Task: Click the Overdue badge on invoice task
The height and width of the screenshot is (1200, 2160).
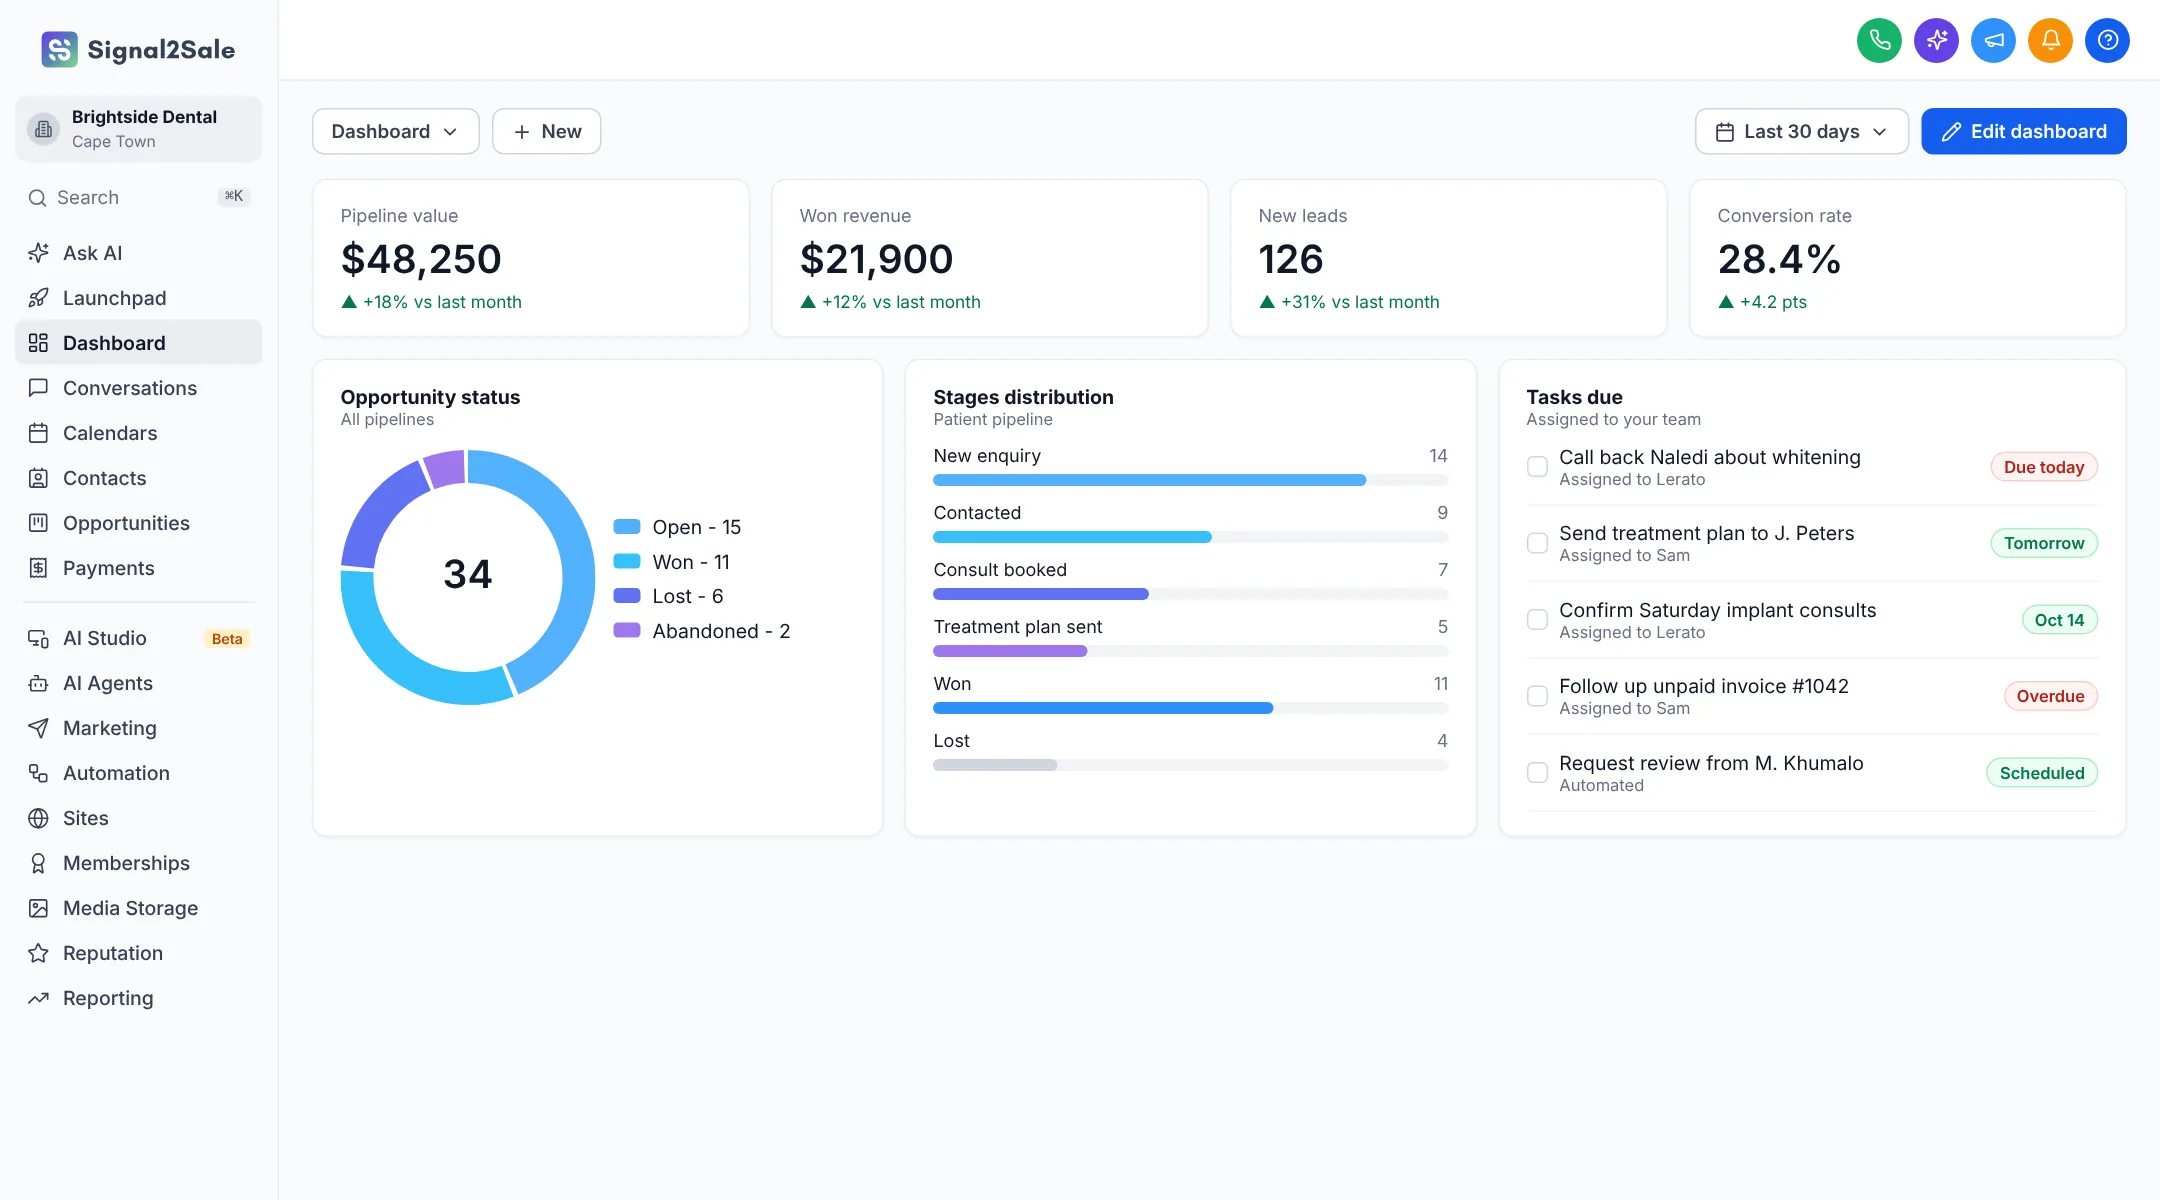Action: (x=2050, y=696)
